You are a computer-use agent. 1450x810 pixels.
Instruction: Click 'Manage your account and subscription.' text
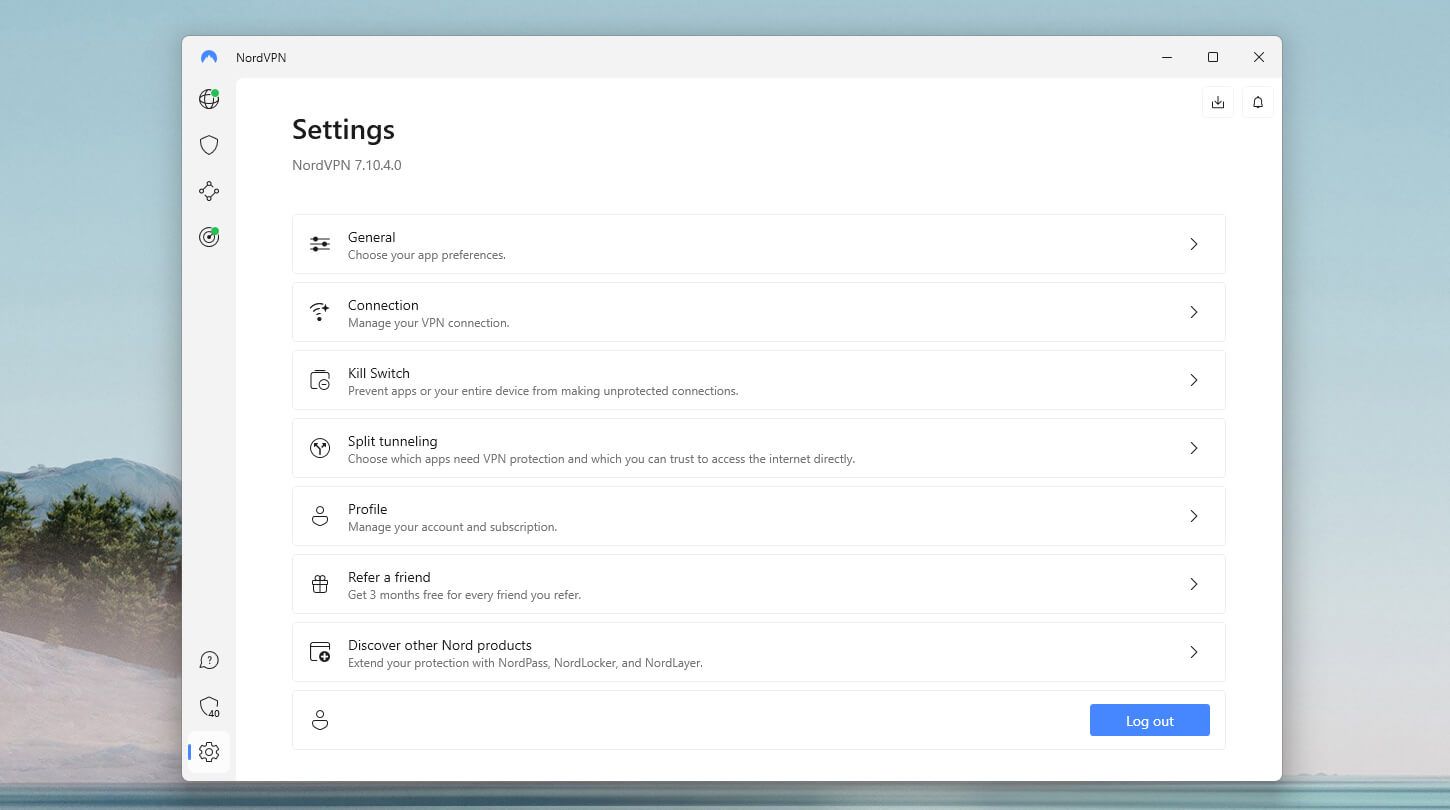point(453,527)
